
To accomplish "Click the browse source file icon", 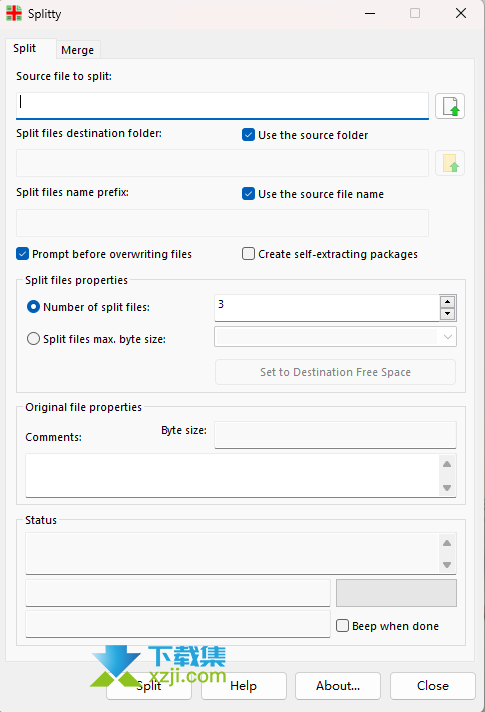I will tap(450, 106).
